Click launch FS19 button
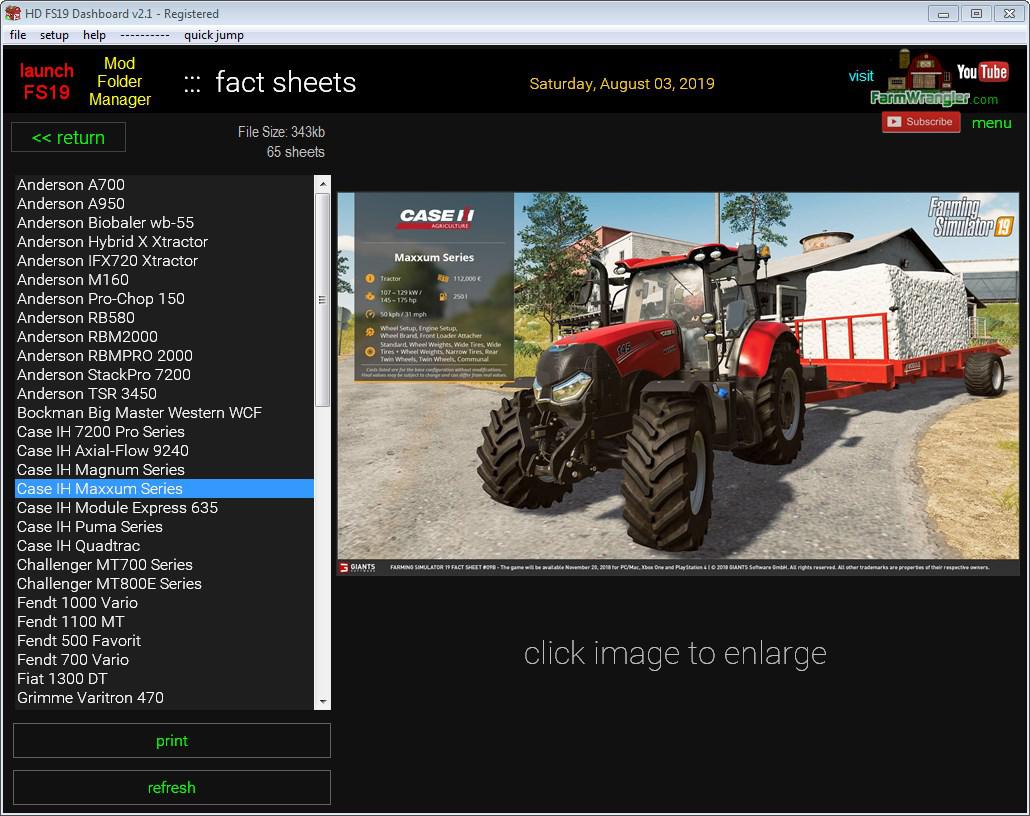Viewport: 1030px width, 816px height. coord(46,81)
